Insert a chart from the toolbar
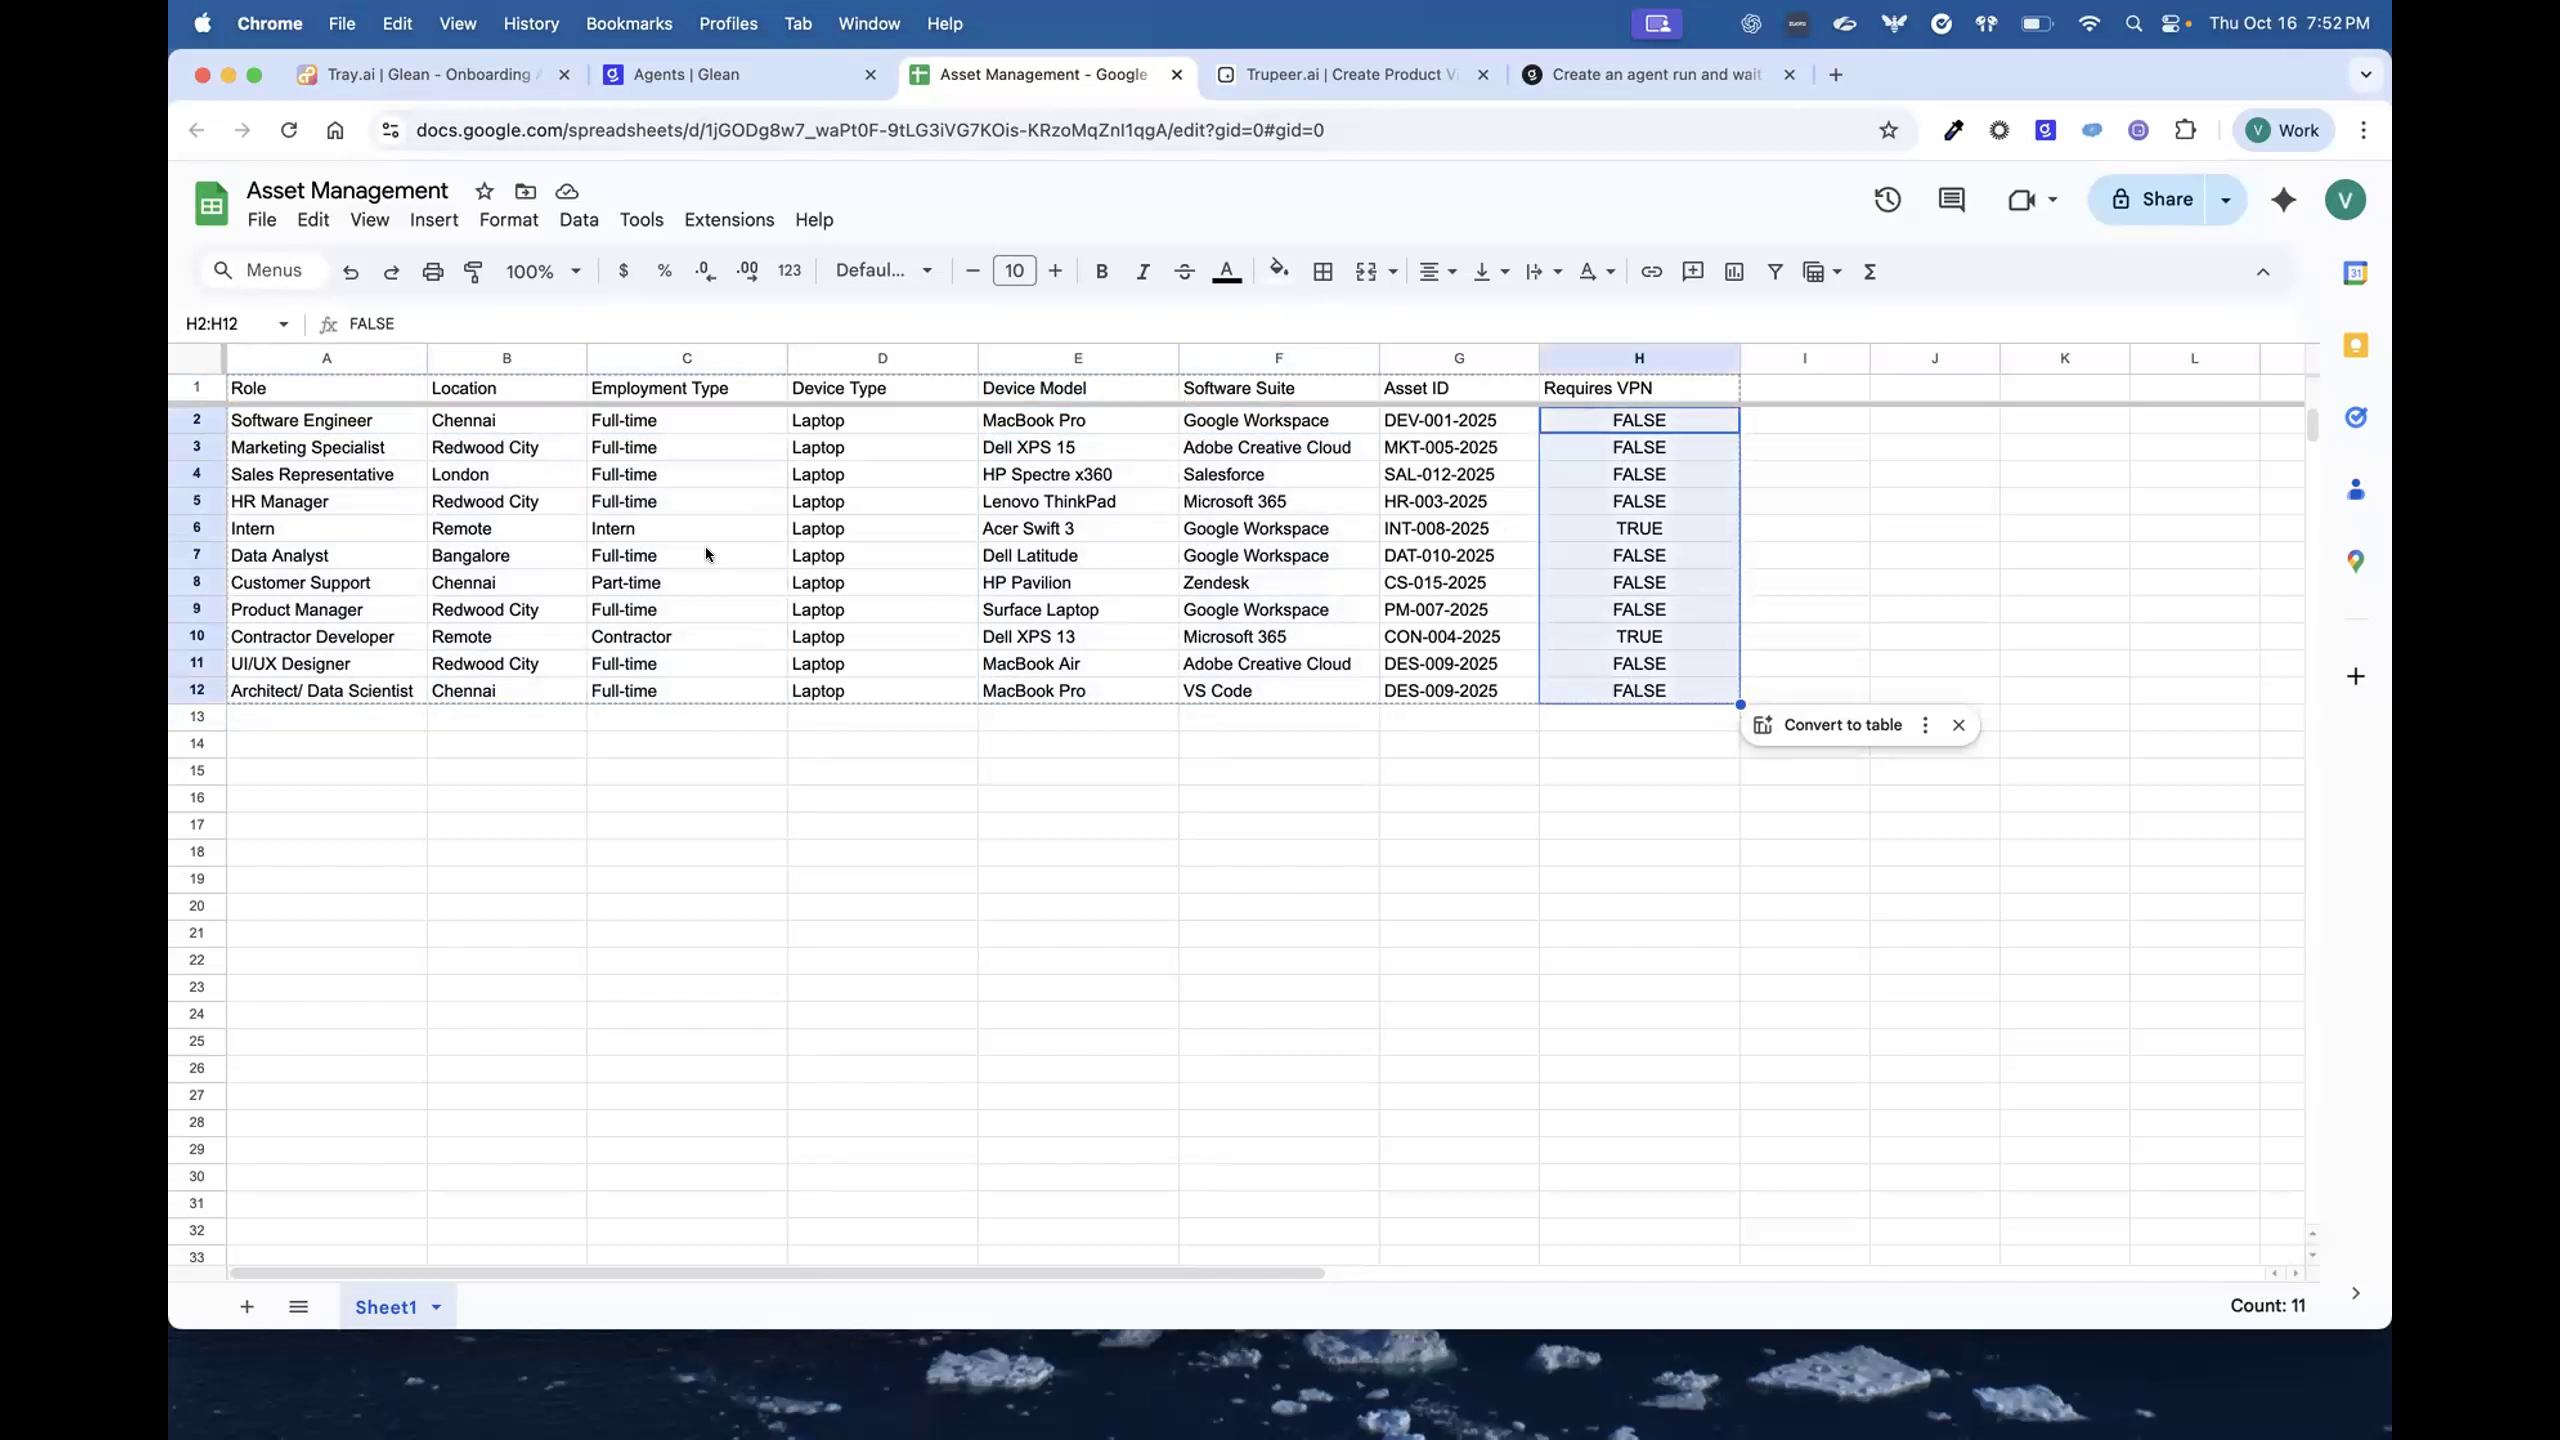Image resolution: width=2560 pixels, height=1440 pixels. (1733, 271)
